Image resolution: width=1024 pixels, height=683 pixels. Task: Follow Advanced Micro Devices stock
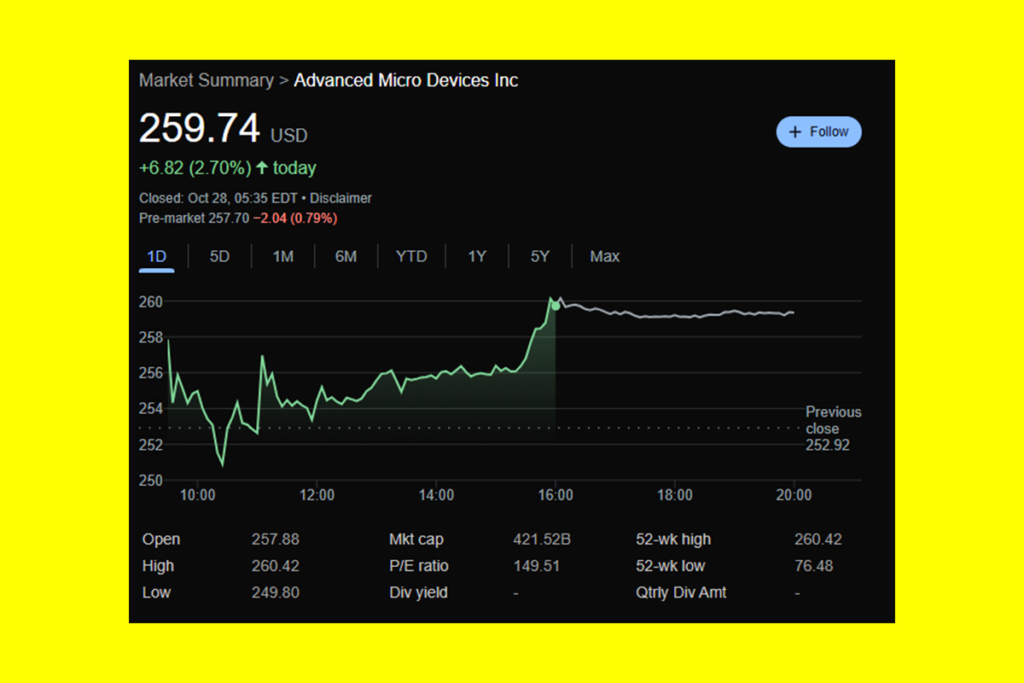(819, 131)
